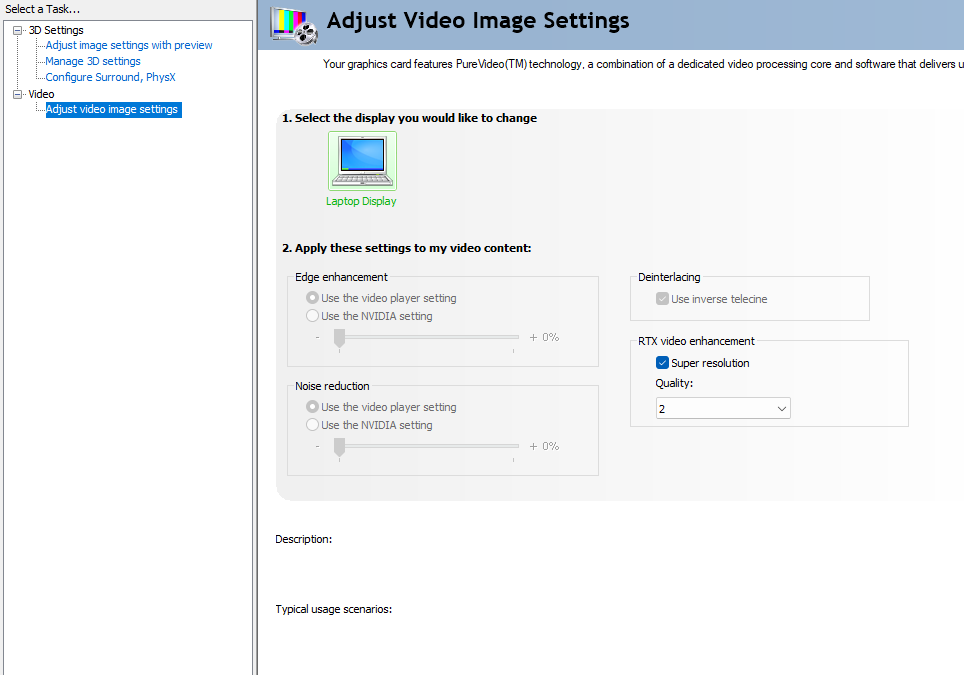
Task: Select Adjust video image settings item
Action: pyautogui.click(x=112, y=110)
